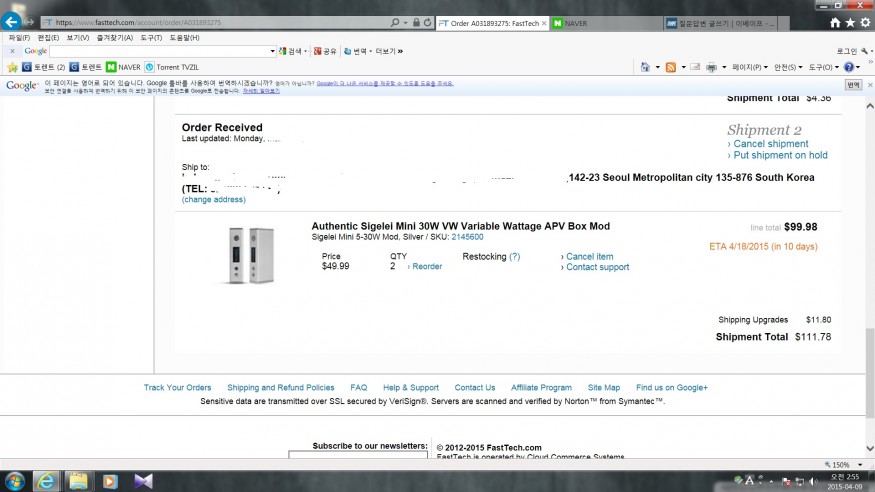The image size is (875, 492).
Task: Open the 도구(O) tools dropdown menu
Action: coord(824,67)
